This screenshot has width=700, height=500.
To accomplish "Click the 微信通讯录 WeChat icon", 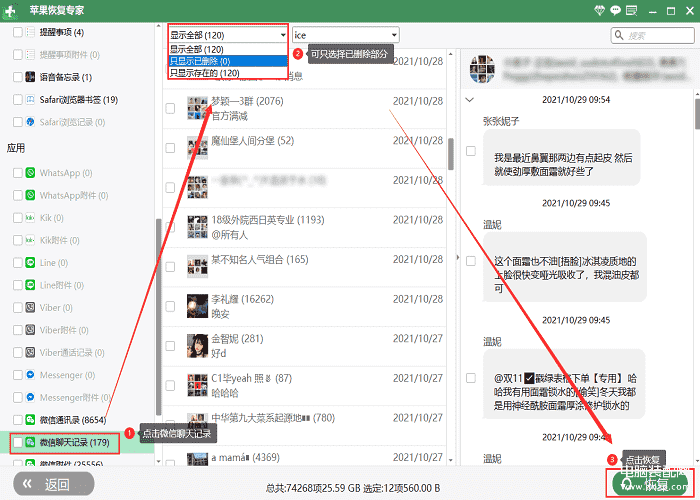I will point(30,420).
